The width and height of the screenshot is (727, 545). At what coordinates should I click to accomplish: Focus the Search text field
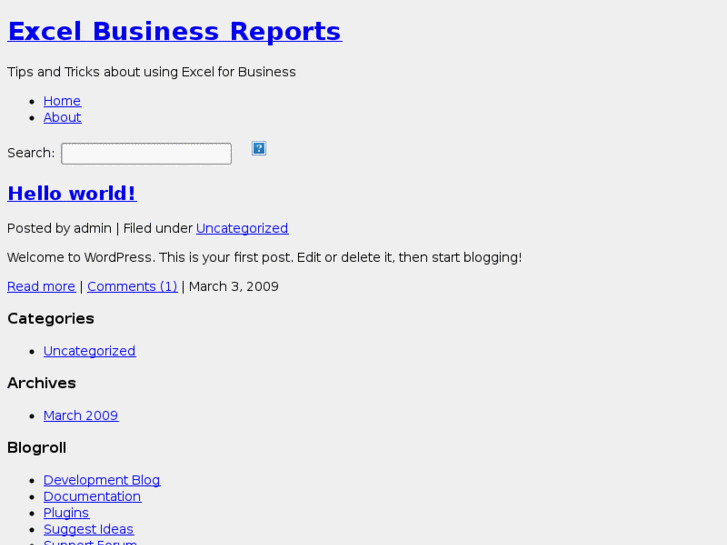tap(147, 154)
